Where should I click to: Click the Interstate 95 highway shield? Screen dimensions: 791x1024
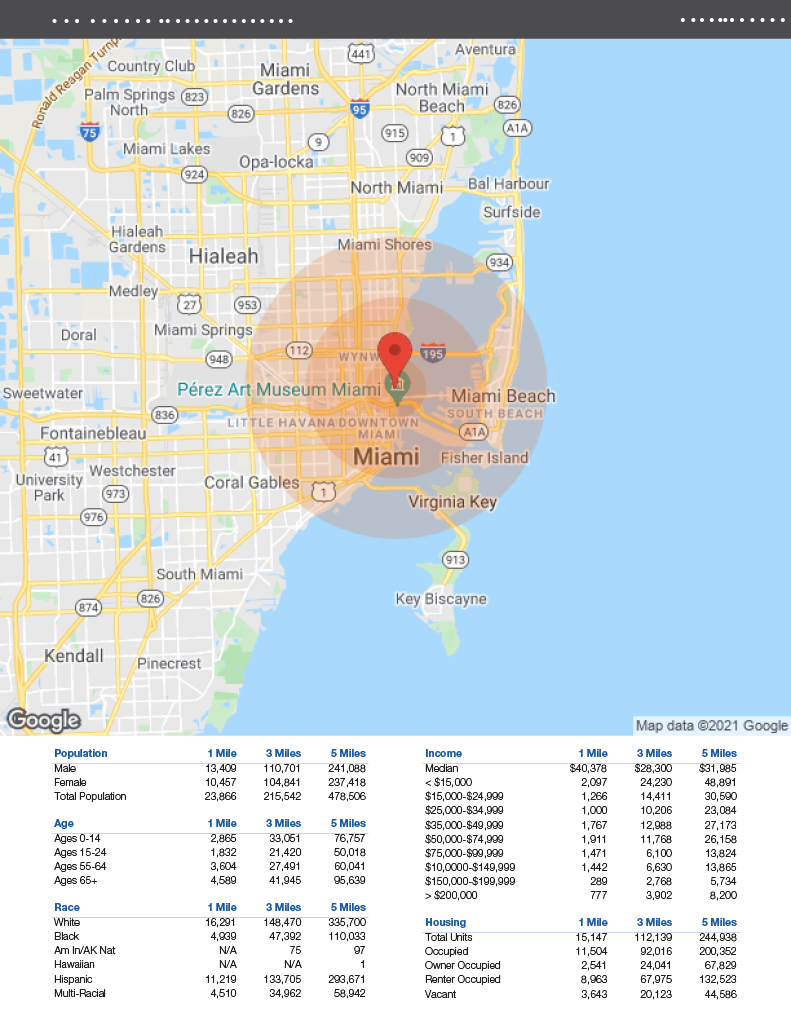coord(360,110)
